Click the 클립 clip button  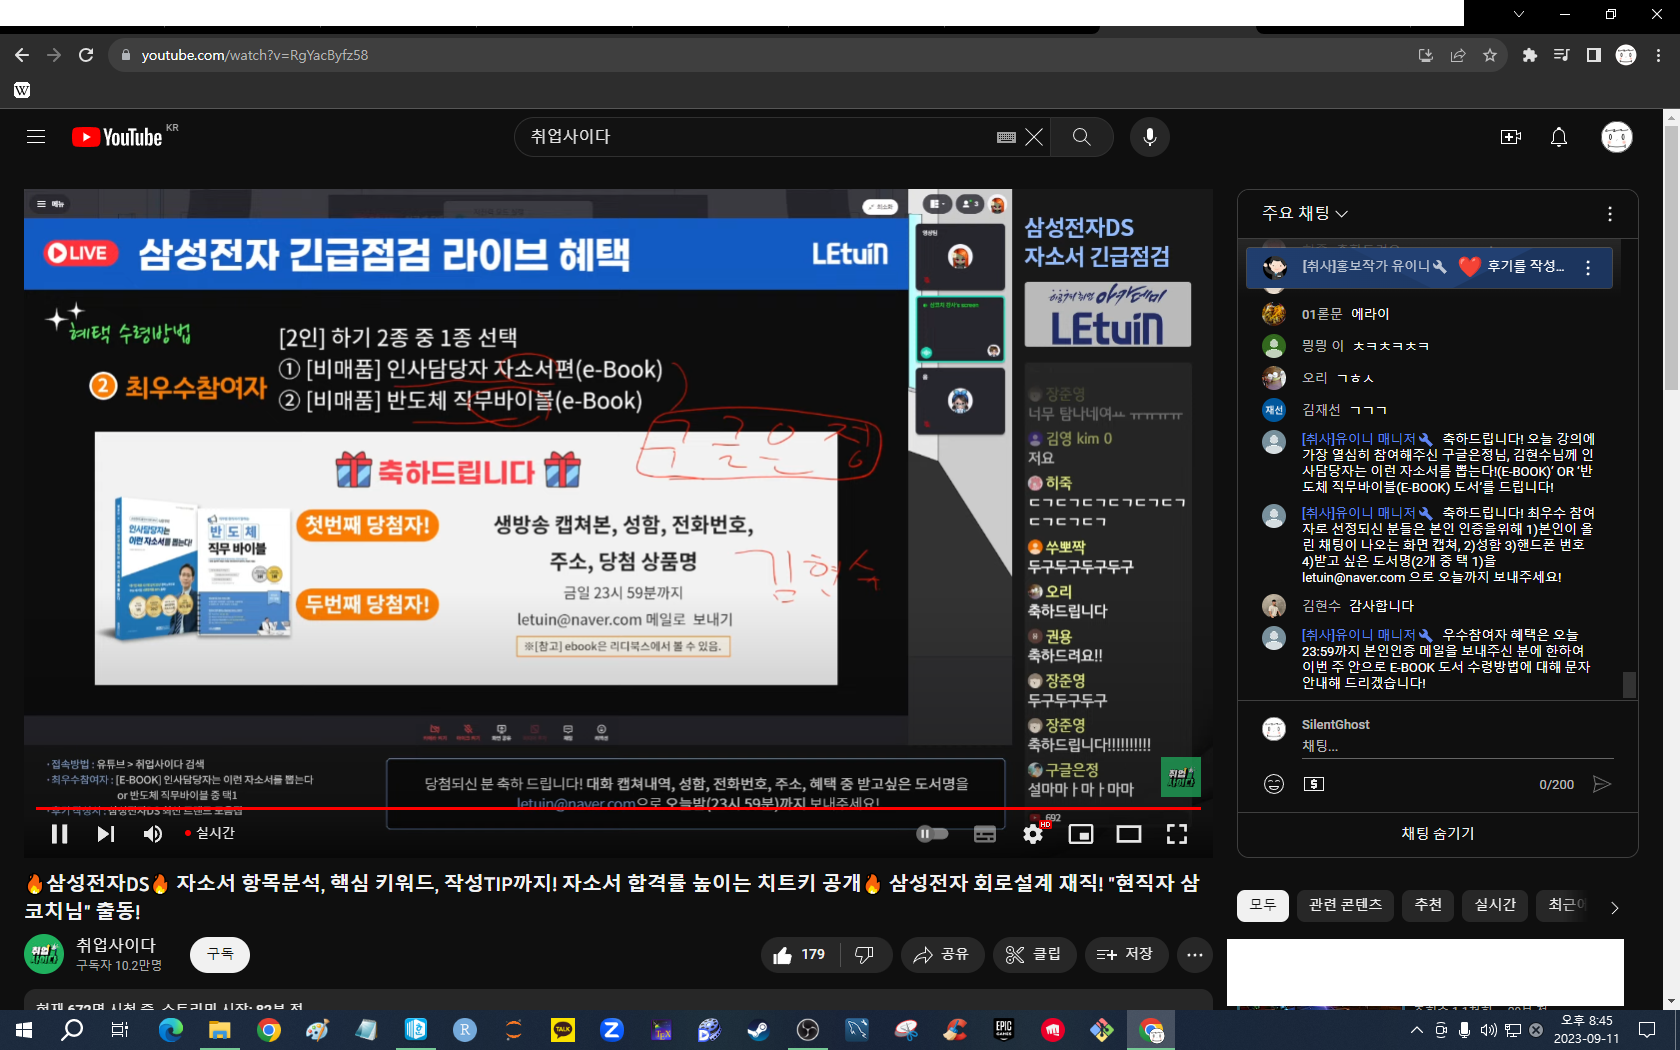tap(1034, 955)
